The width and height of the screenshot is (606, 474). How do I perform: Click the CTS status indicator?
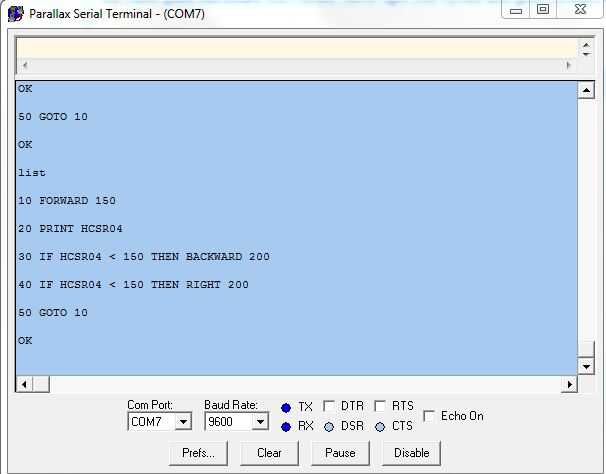tap(380, 427)
